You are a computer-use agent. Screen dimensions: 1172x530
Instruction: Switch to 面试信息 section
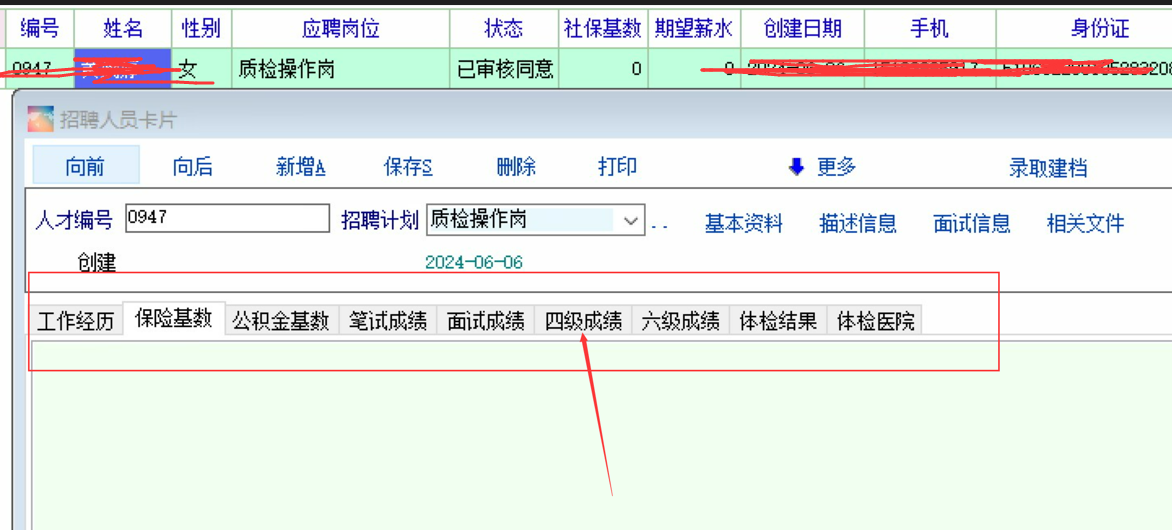point(971,224)
